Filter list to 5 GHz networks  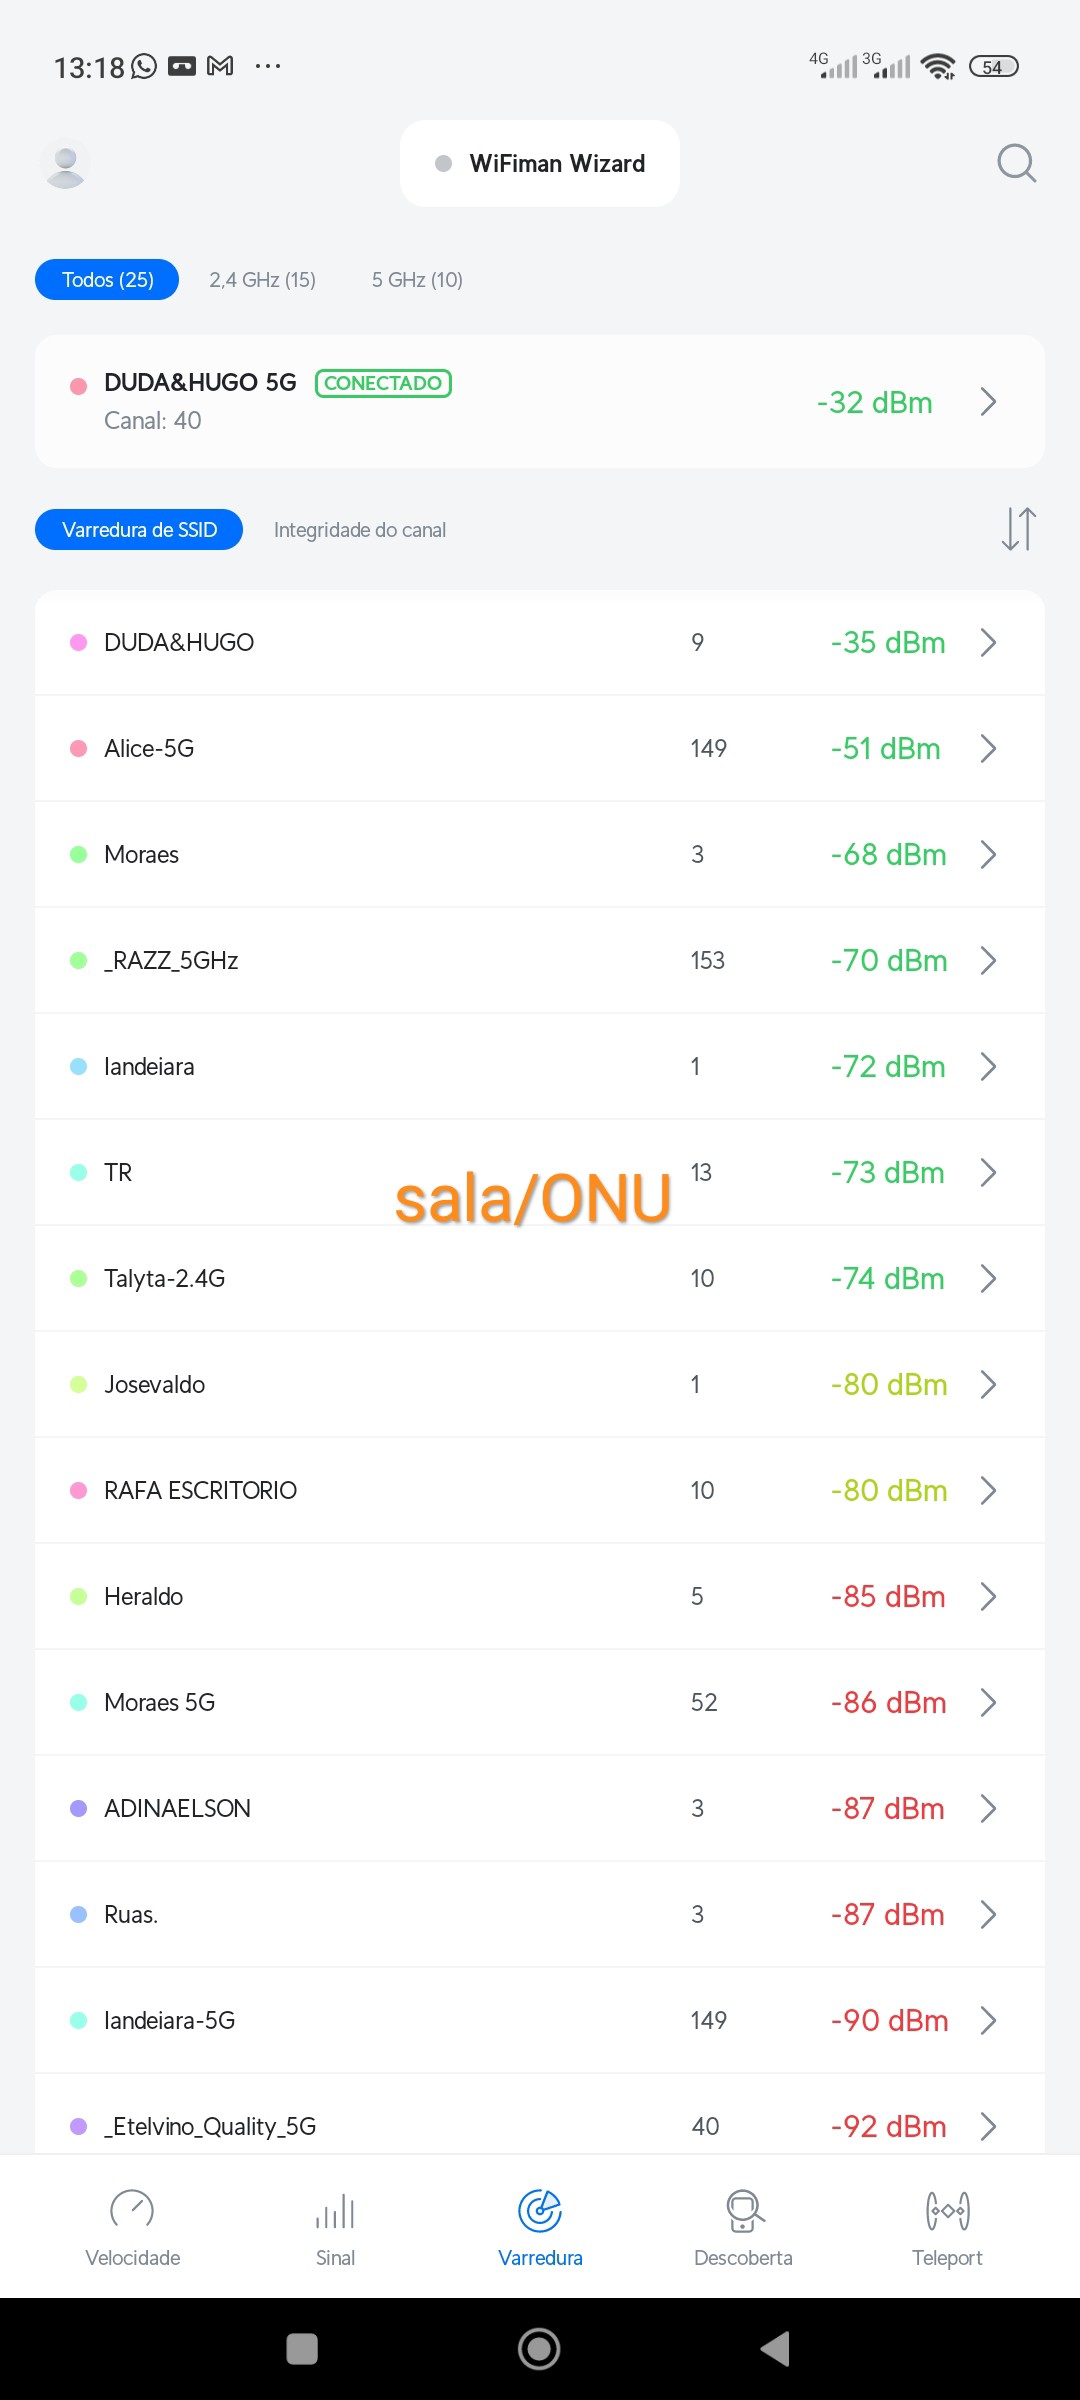417,280
